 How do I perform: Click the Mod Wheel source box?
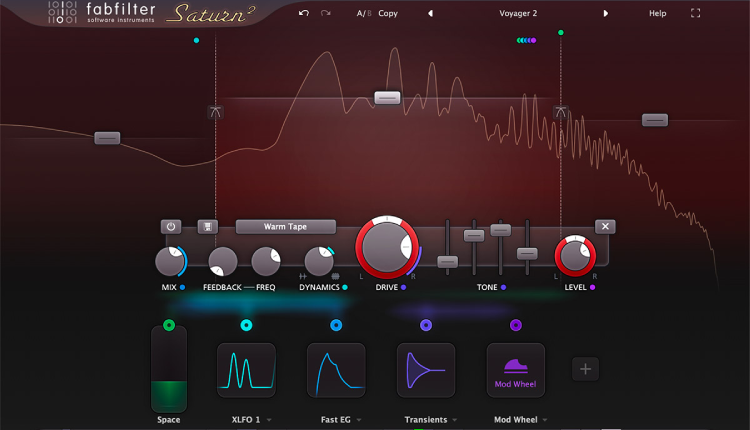(516, 371)
